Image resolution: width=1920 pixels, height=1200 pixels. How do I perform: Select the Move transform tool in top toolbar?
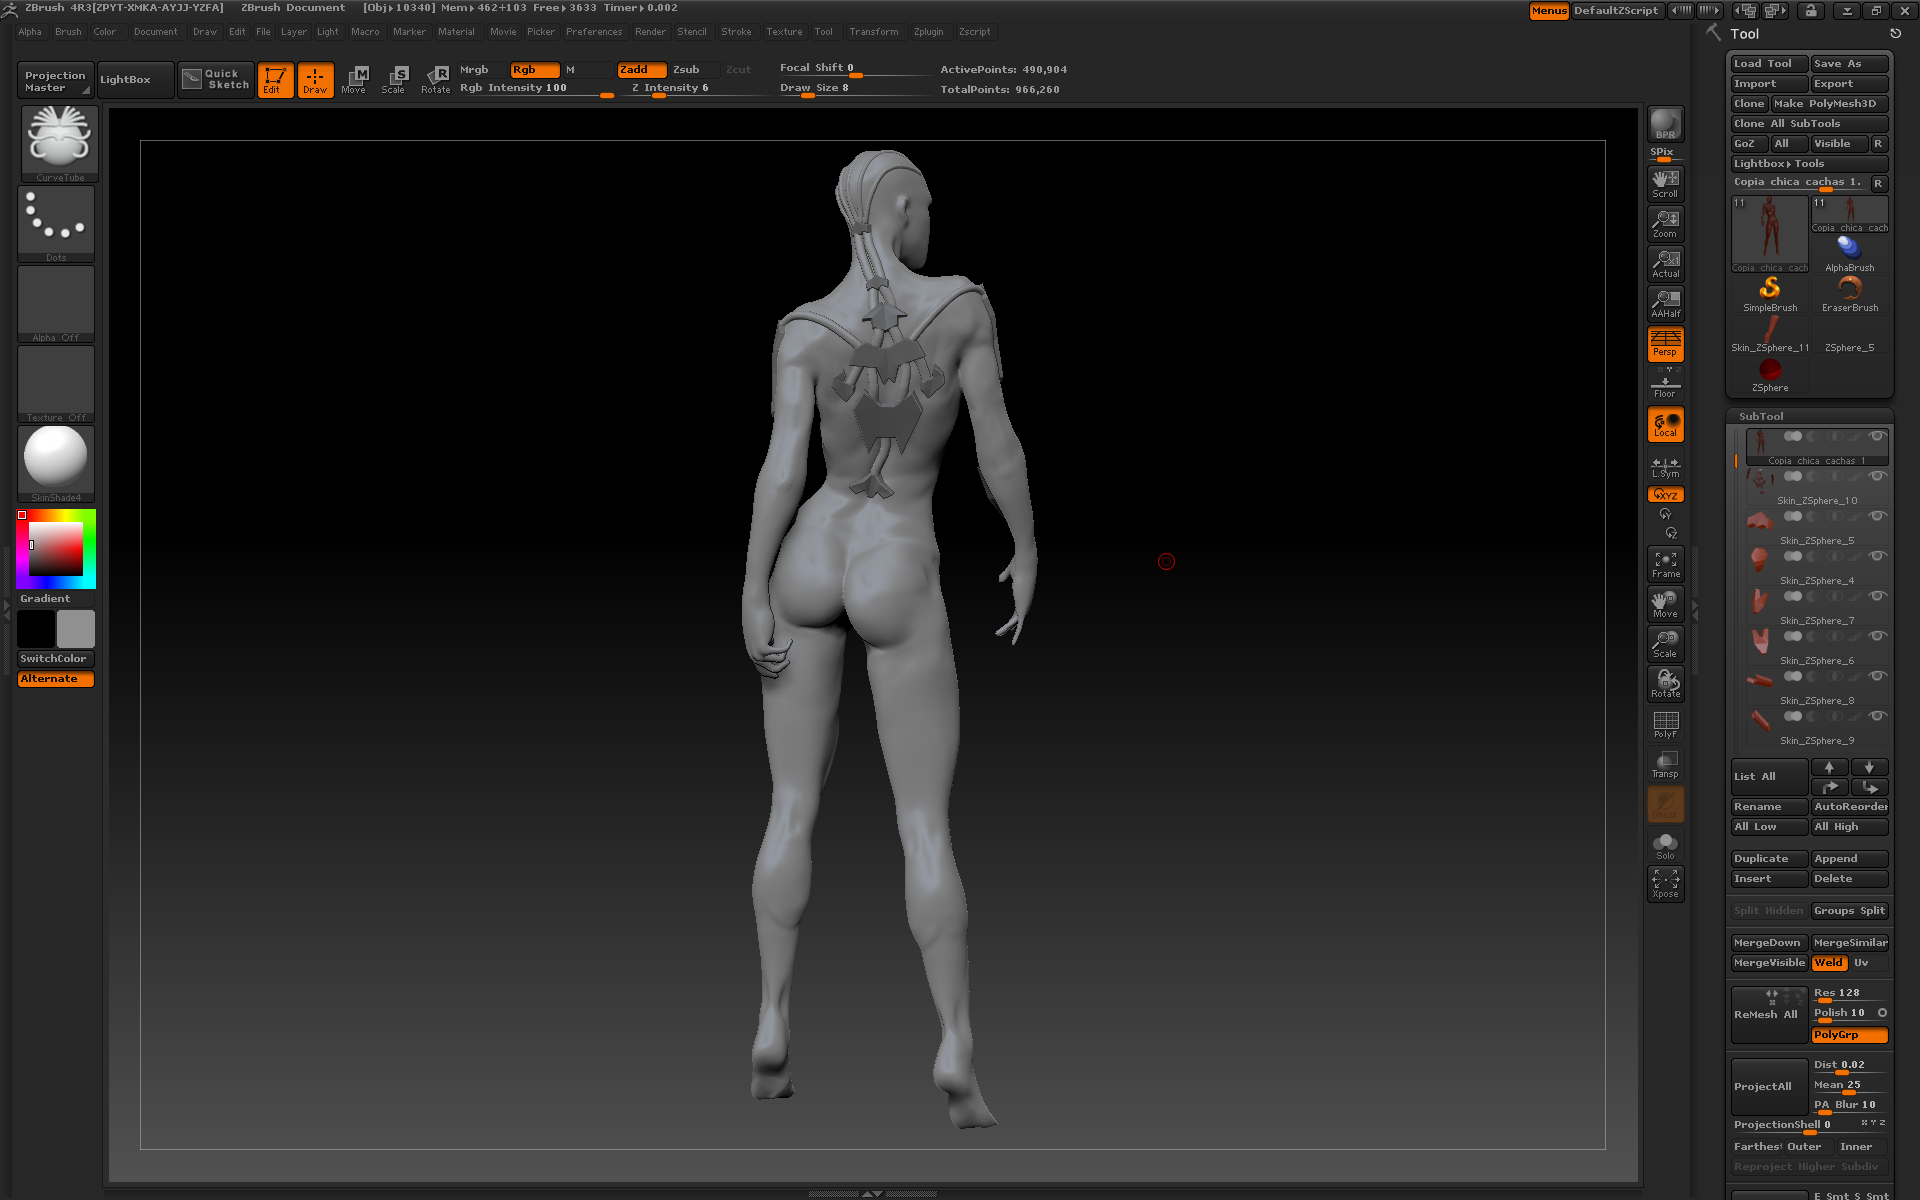(x=355, y=79)
